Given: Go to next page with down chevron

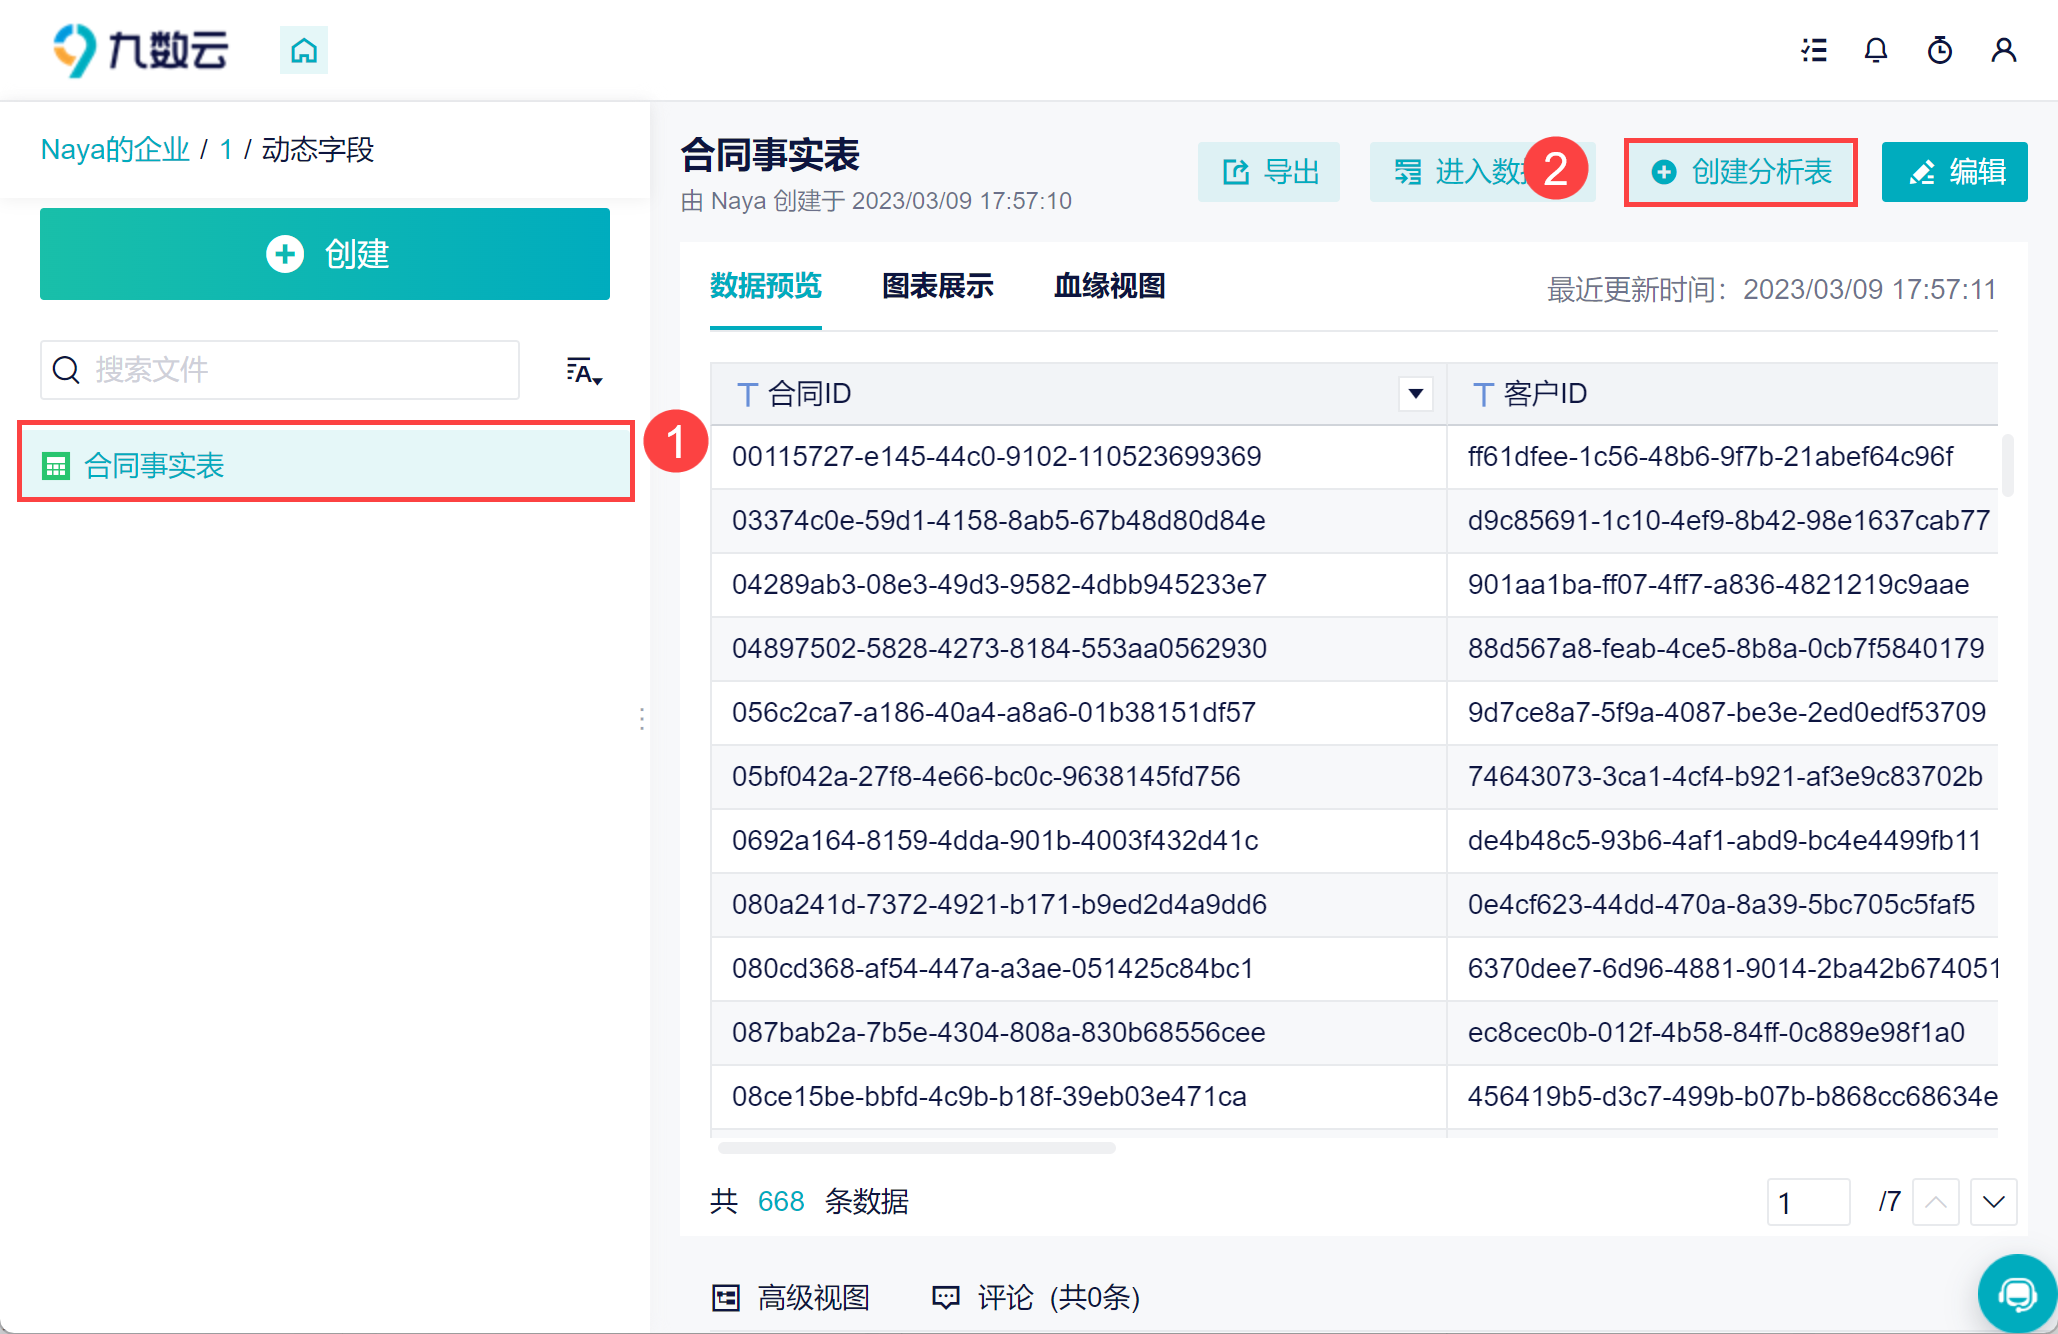Looking at the screenshot, I should [x=1993, y=1202].
